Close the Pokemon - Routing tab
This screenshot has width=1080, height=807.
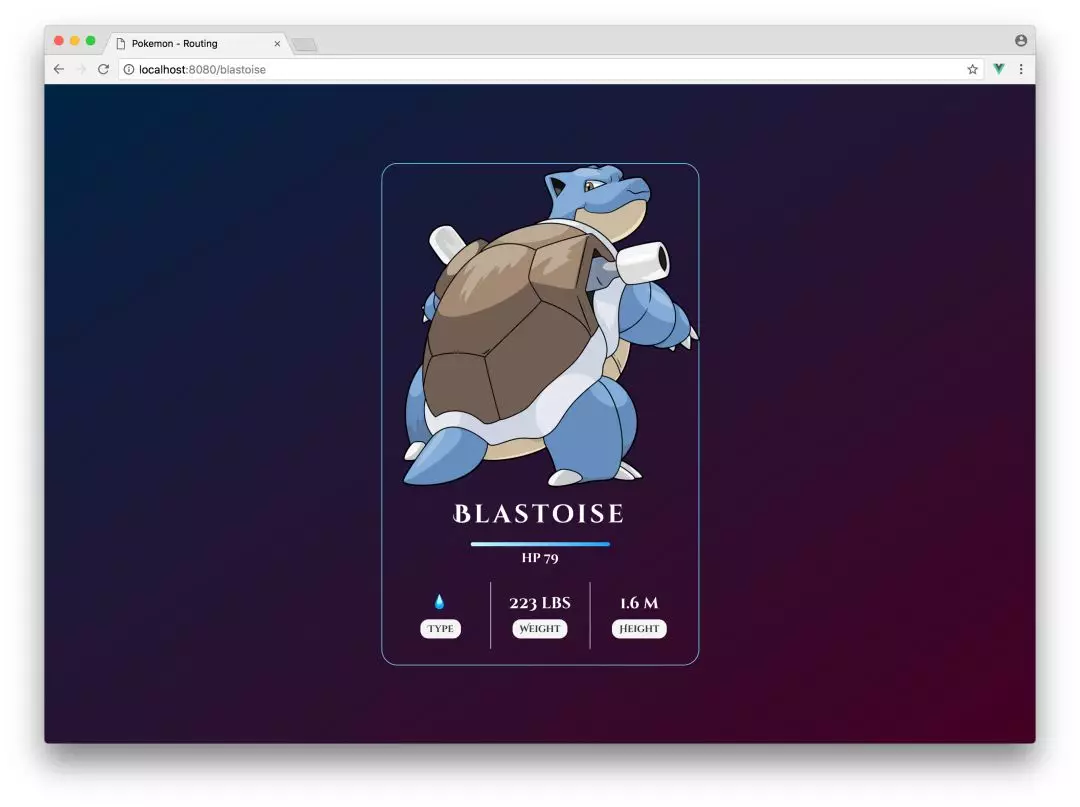(277, 43)
